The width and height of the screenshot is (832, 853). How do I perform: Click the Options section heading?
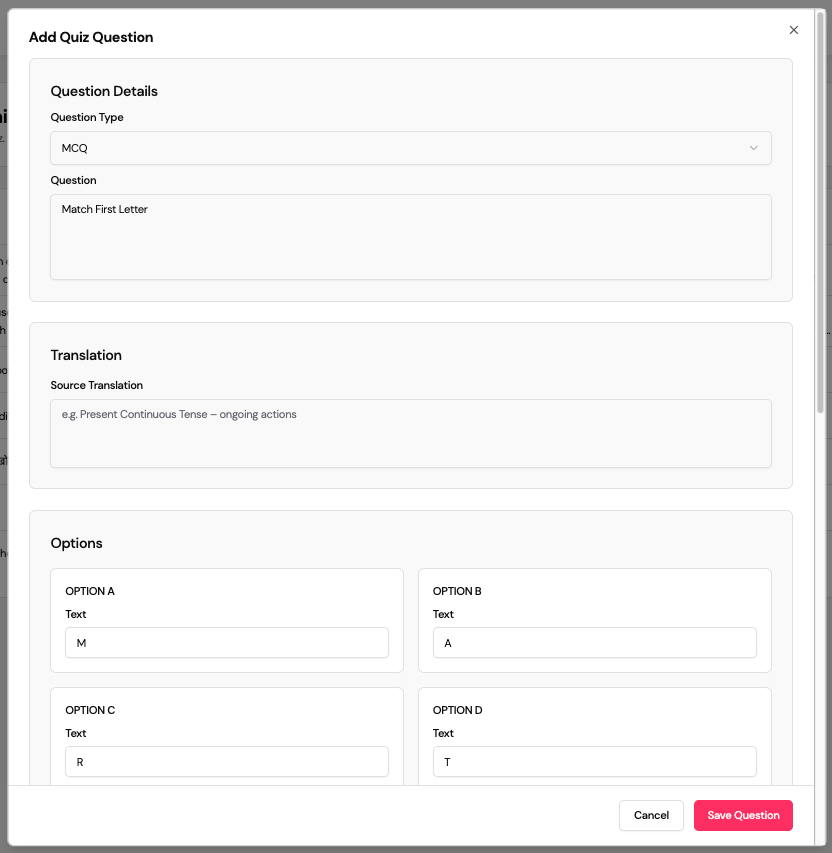coord(77,543)
